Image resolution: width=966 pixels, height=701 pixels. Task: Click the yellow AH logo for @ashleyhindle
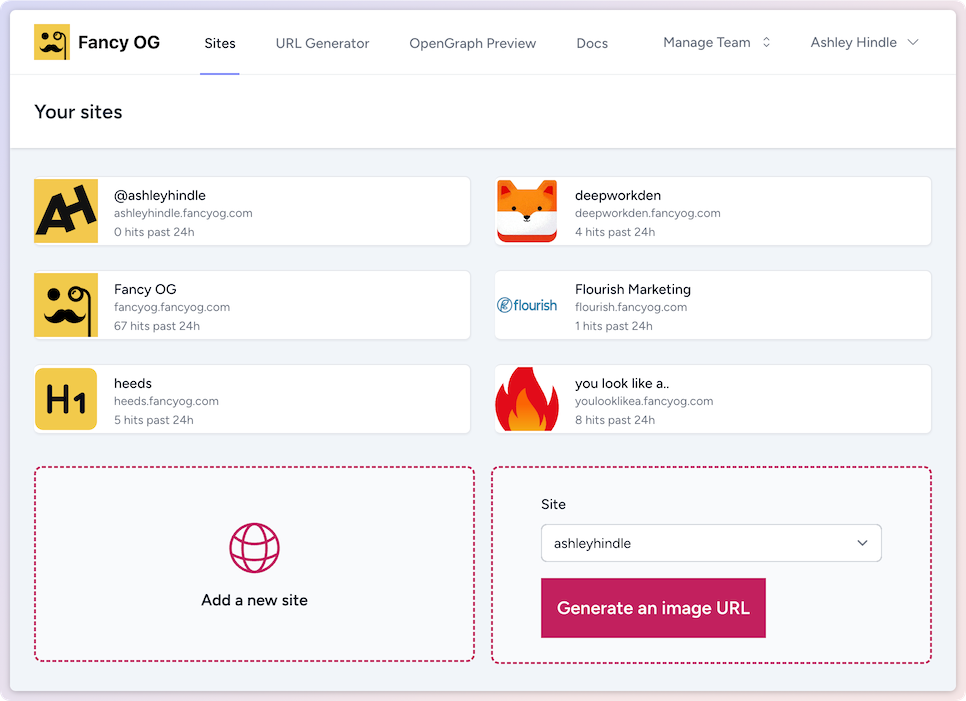(66, 211)
